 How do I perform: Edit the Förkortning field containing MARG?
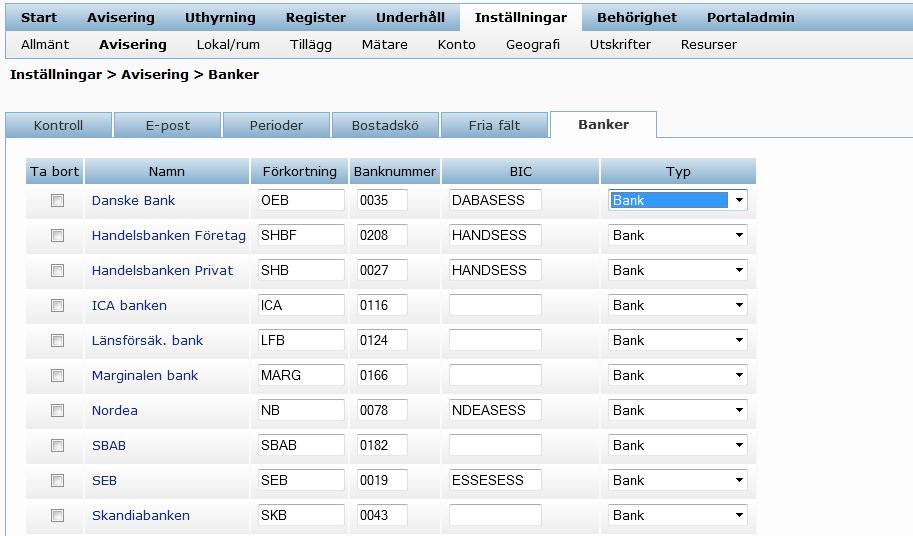(301, 375)
